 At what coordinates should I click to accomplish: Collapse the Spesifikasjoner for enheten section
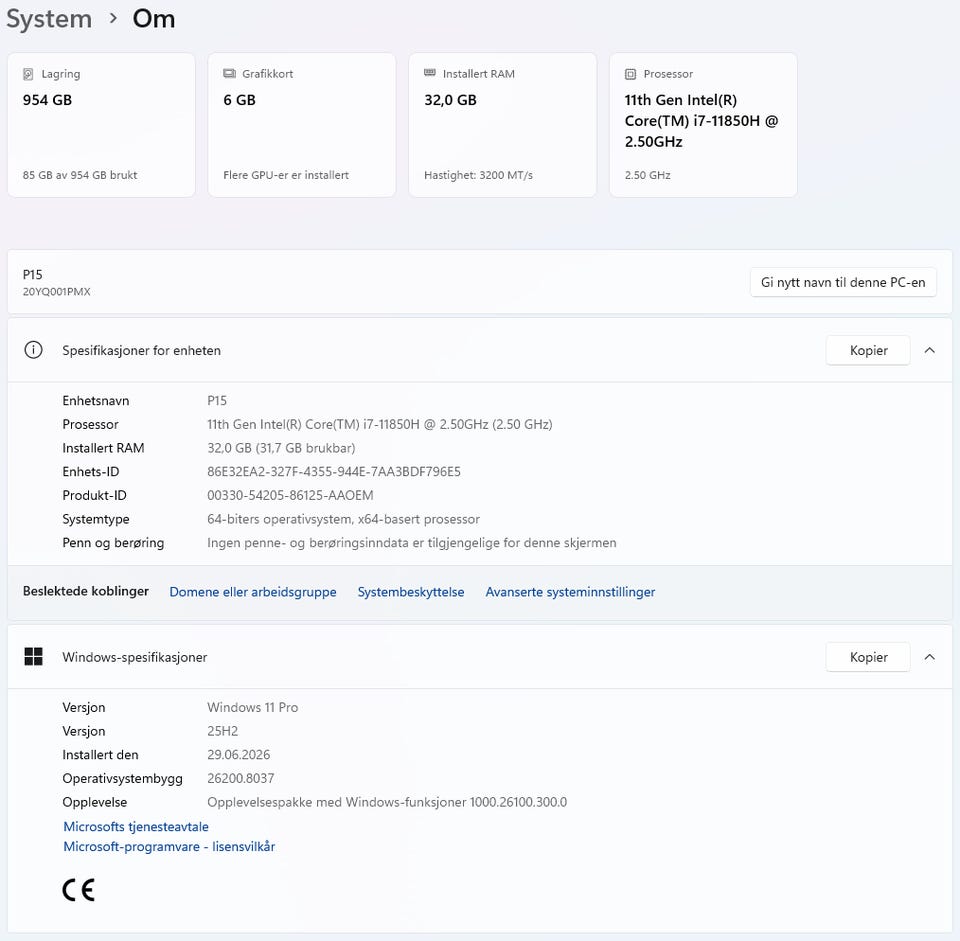click(x=929, y=350)
